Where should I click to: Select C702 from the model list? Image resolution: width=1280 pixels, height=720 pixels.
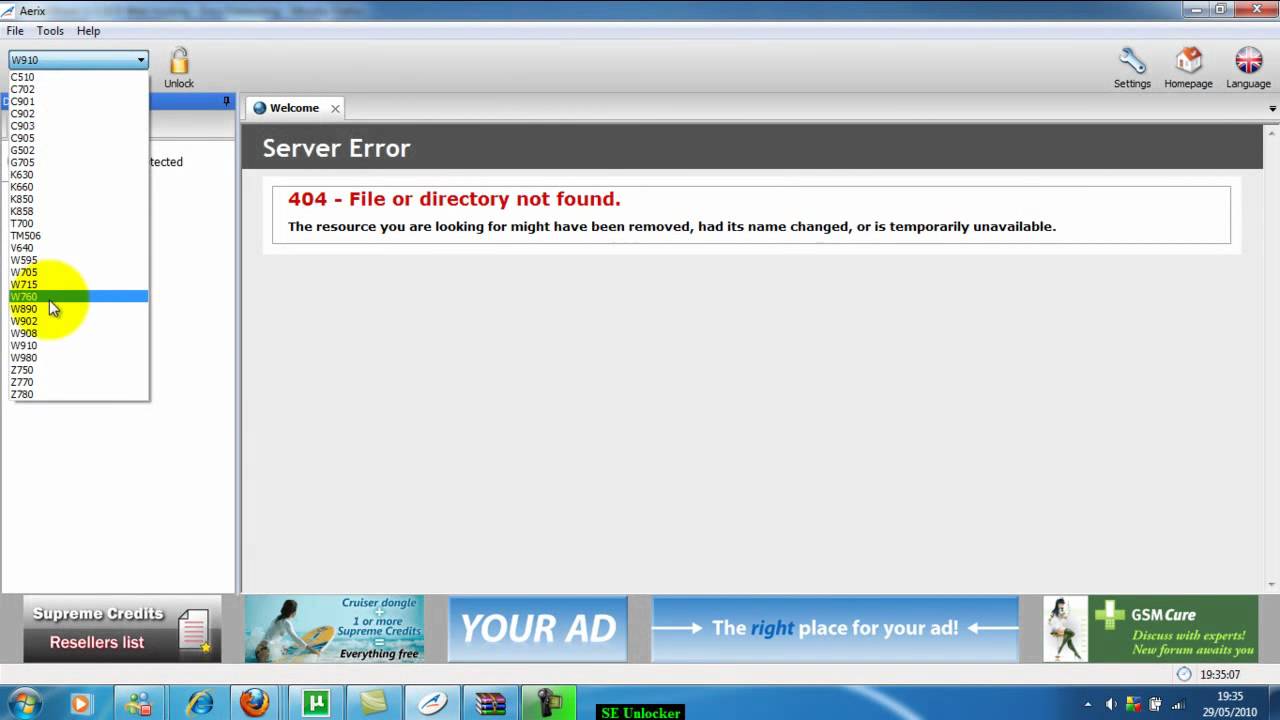coord(79,89)
